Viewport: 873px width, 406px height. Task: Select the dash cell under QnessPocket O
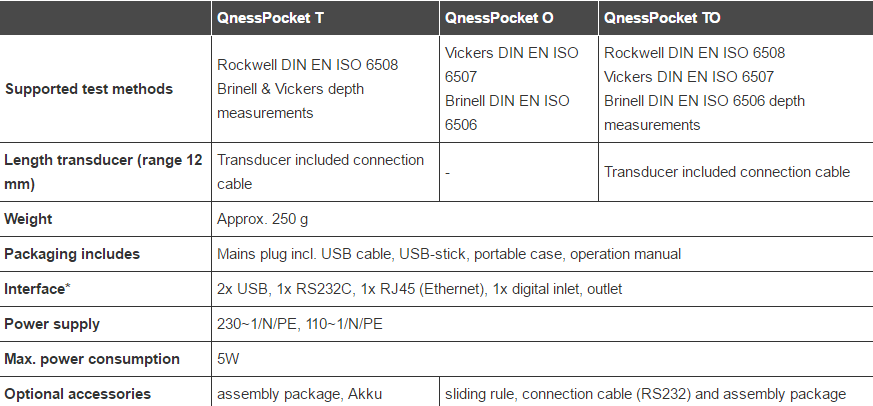448,172
